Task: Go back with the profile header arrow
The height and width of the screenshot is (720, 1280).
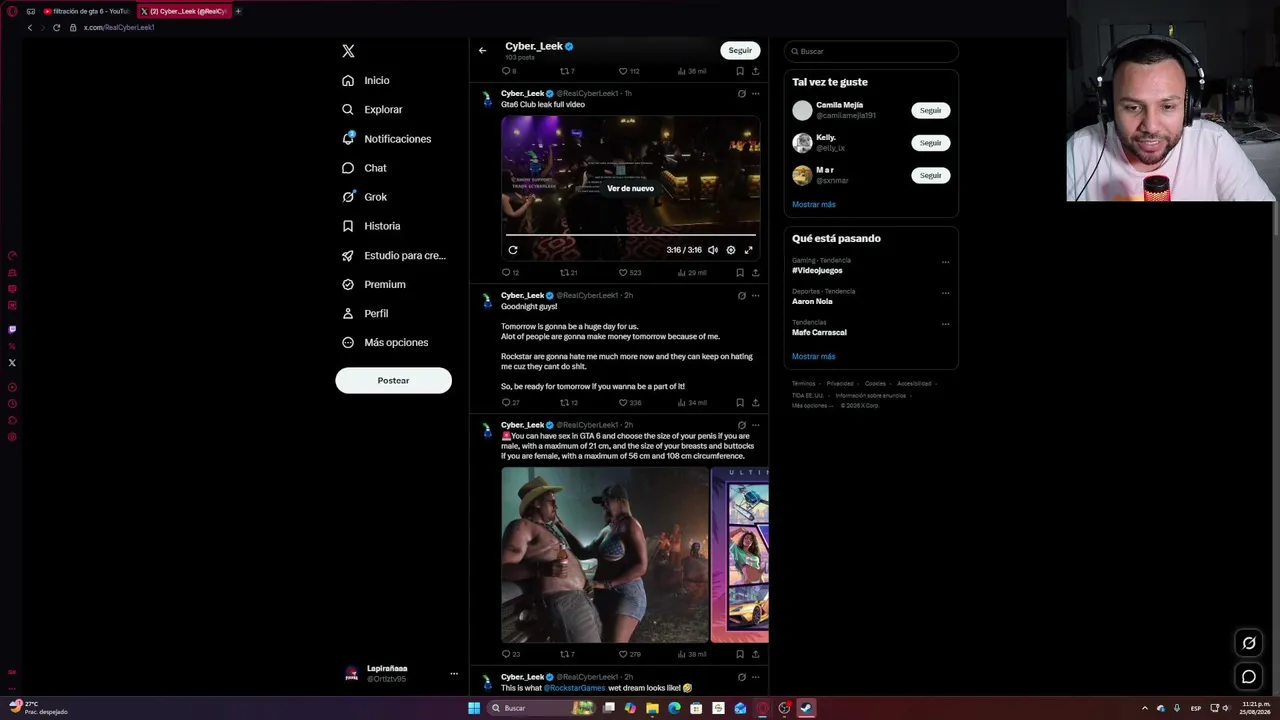Action: (482, 50)
